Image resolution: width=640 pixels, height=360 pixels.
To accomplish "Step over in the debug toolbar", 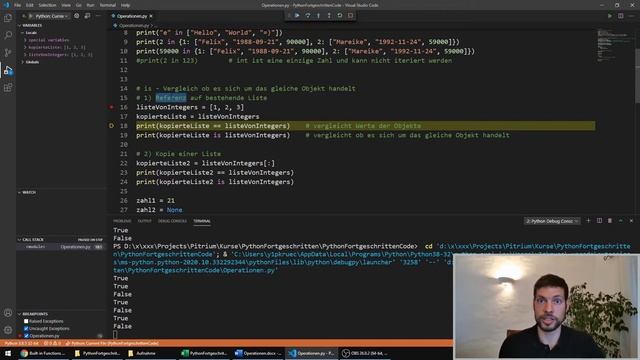I will pyautogui.click(x=308, y=16).
